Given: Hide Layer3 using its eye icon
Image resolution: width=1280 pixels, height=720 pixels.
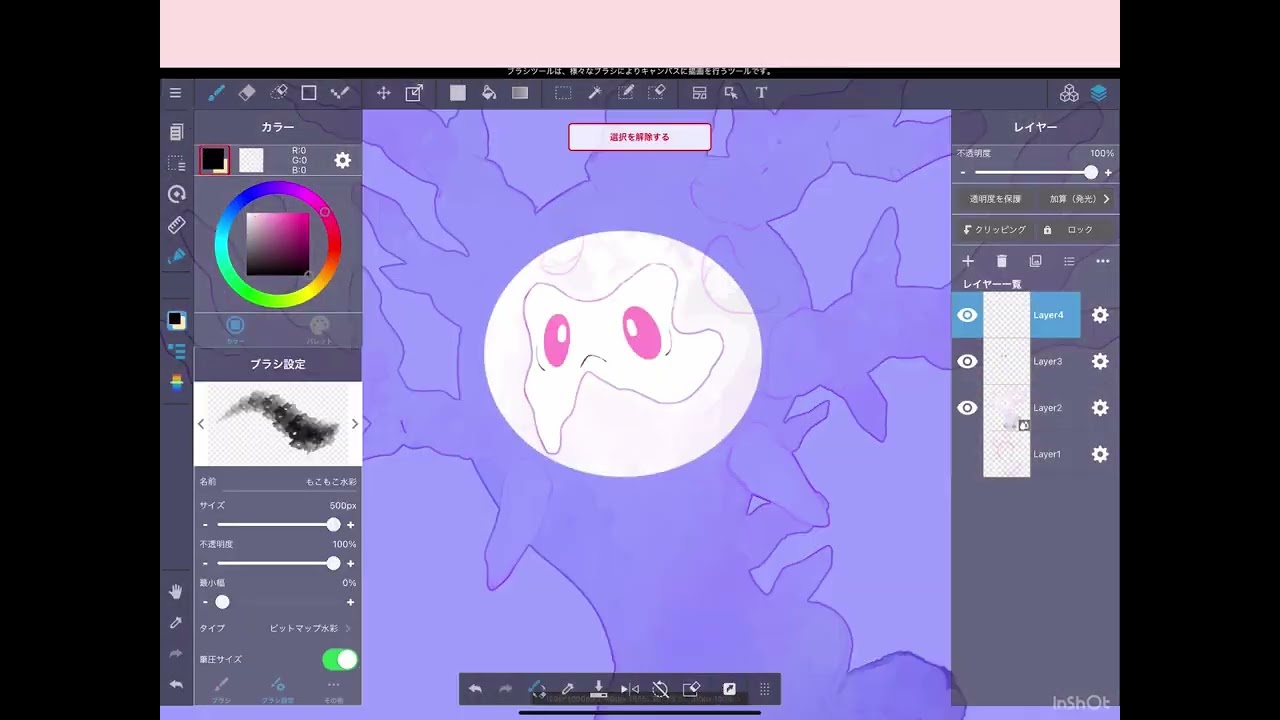Looking at the screenshot, I should point(967,361).
